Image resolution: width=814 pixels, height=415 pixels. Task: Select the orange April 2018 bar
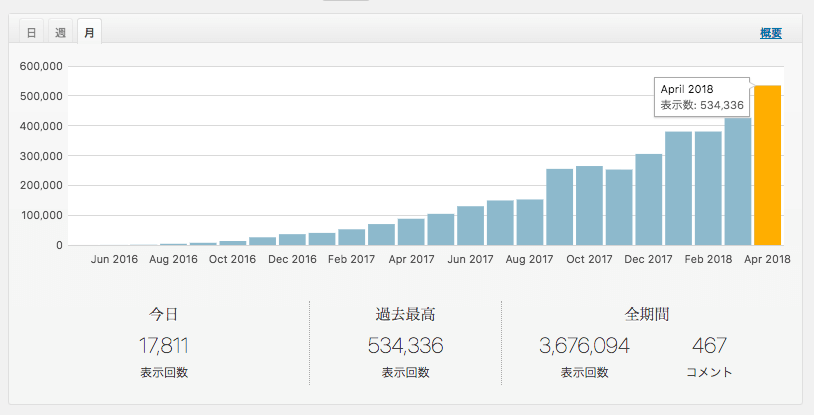click(767, 165)
